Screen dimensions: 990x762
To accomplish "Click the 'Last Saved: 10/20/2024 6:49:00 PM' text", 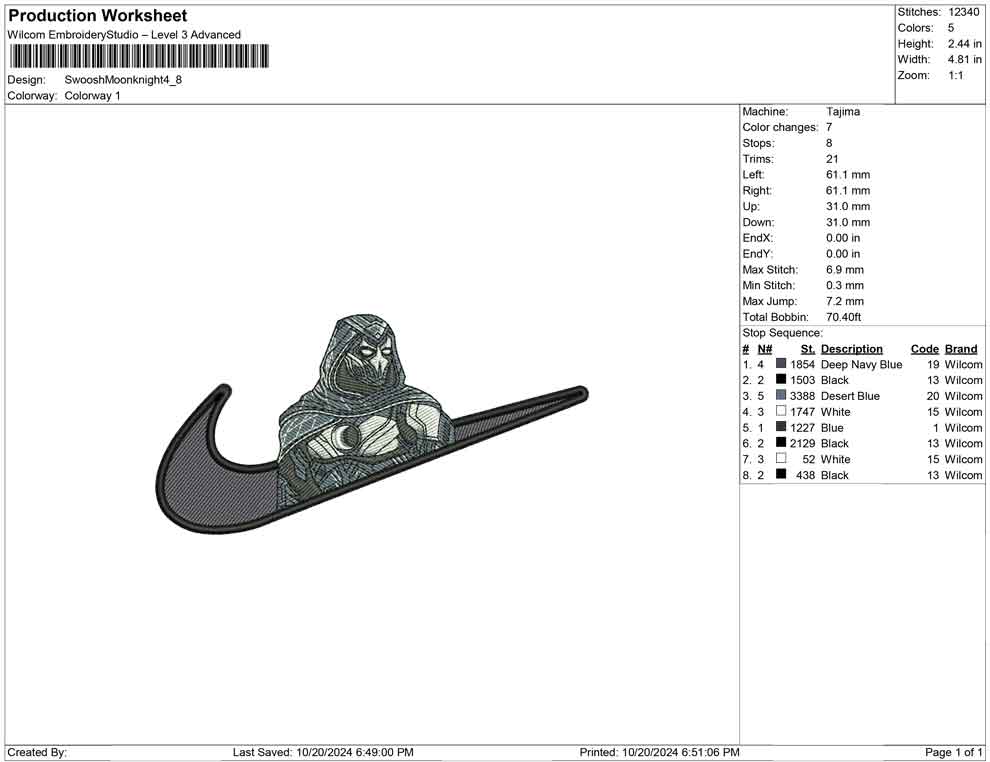I will [323, 752].
